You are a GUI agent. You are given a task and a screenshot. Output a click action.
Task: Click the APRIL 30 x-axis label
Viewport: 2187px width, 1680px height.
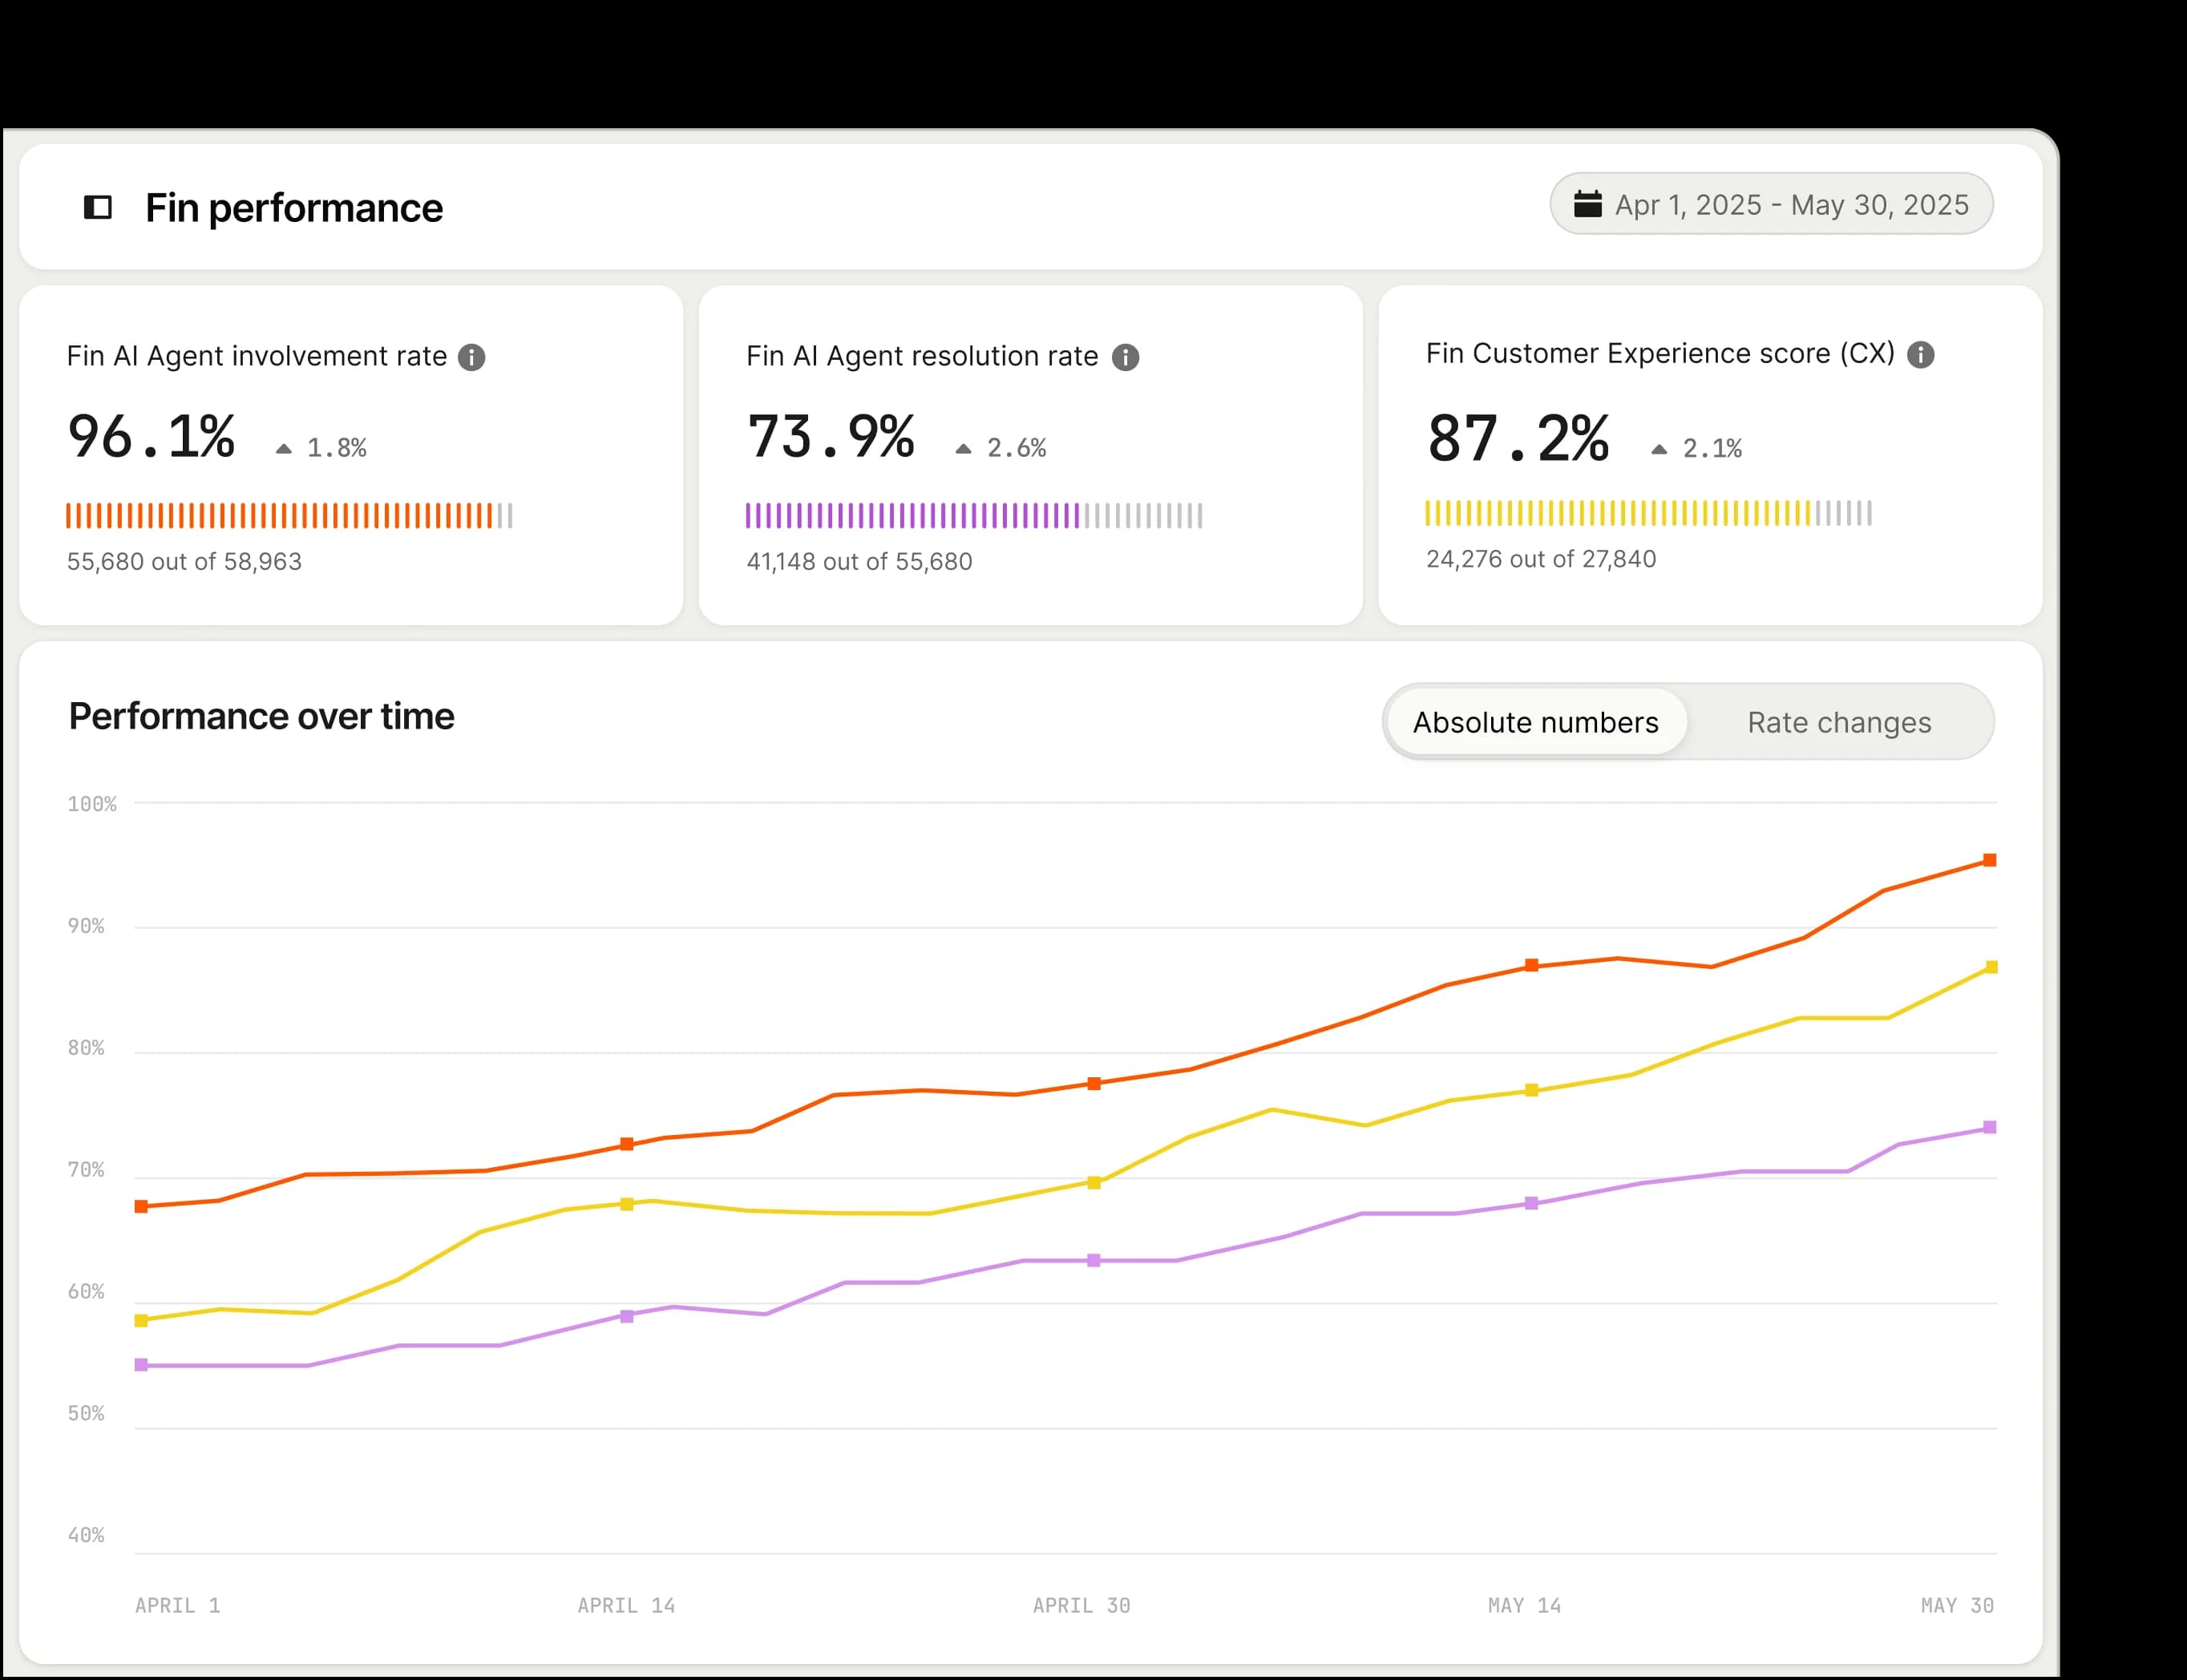pos(1082,1605)
